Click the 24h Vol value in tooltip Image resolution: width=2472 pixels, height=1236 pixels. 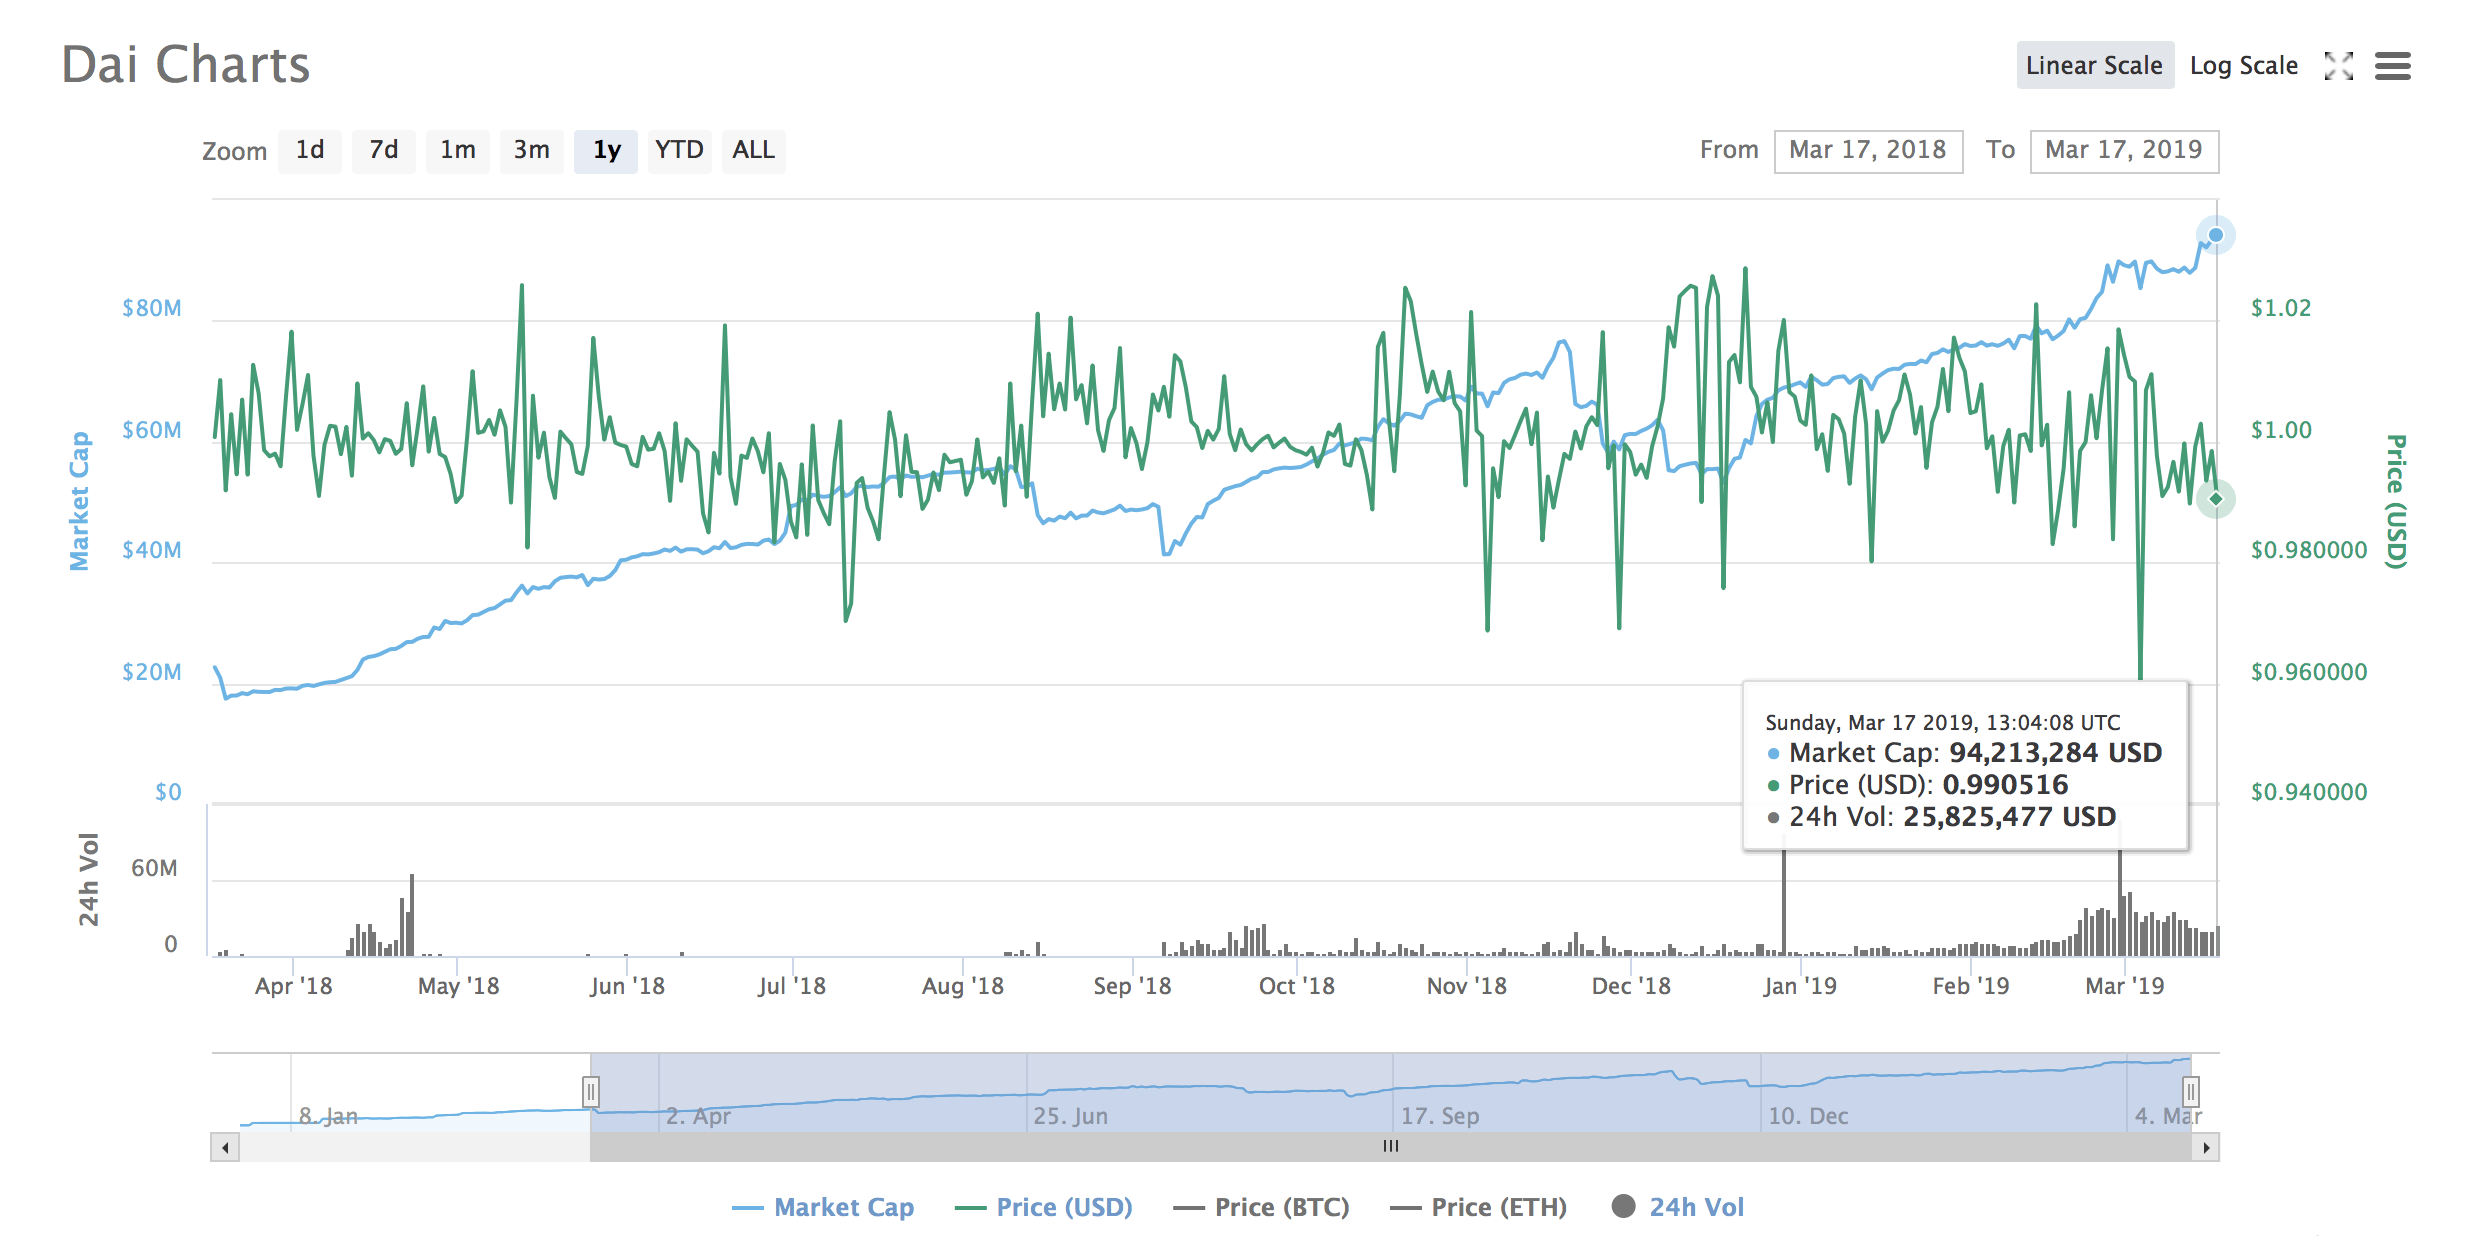(x=2009, y=817)
